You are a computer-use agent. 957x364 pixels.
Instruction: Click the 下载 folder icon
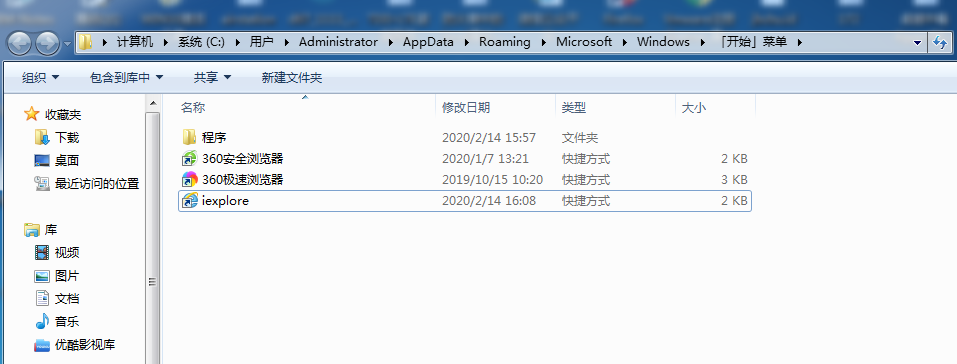(42, 137)
